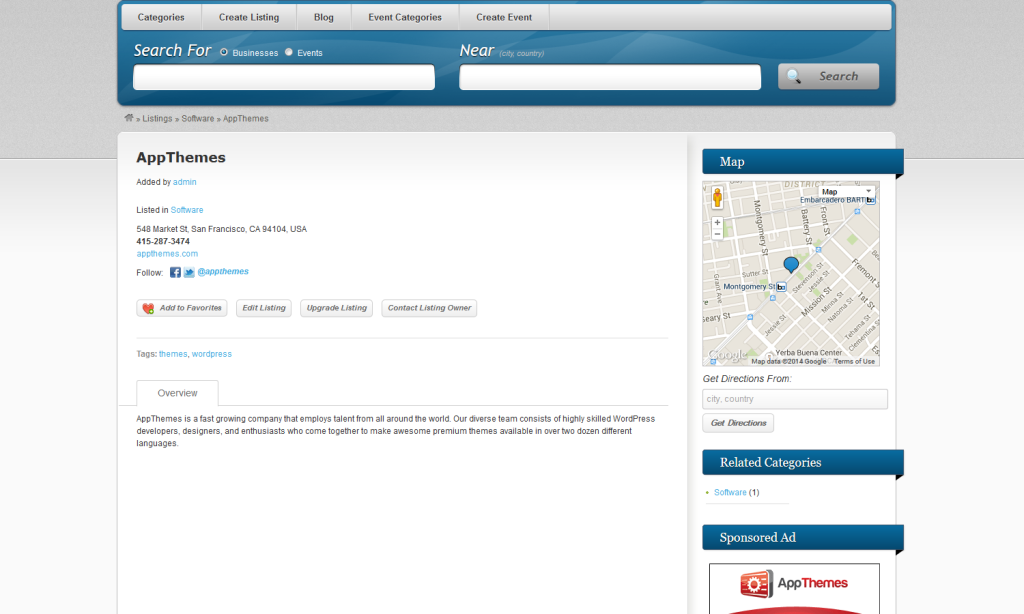Open the Event Categories menu

coord(405,17)
